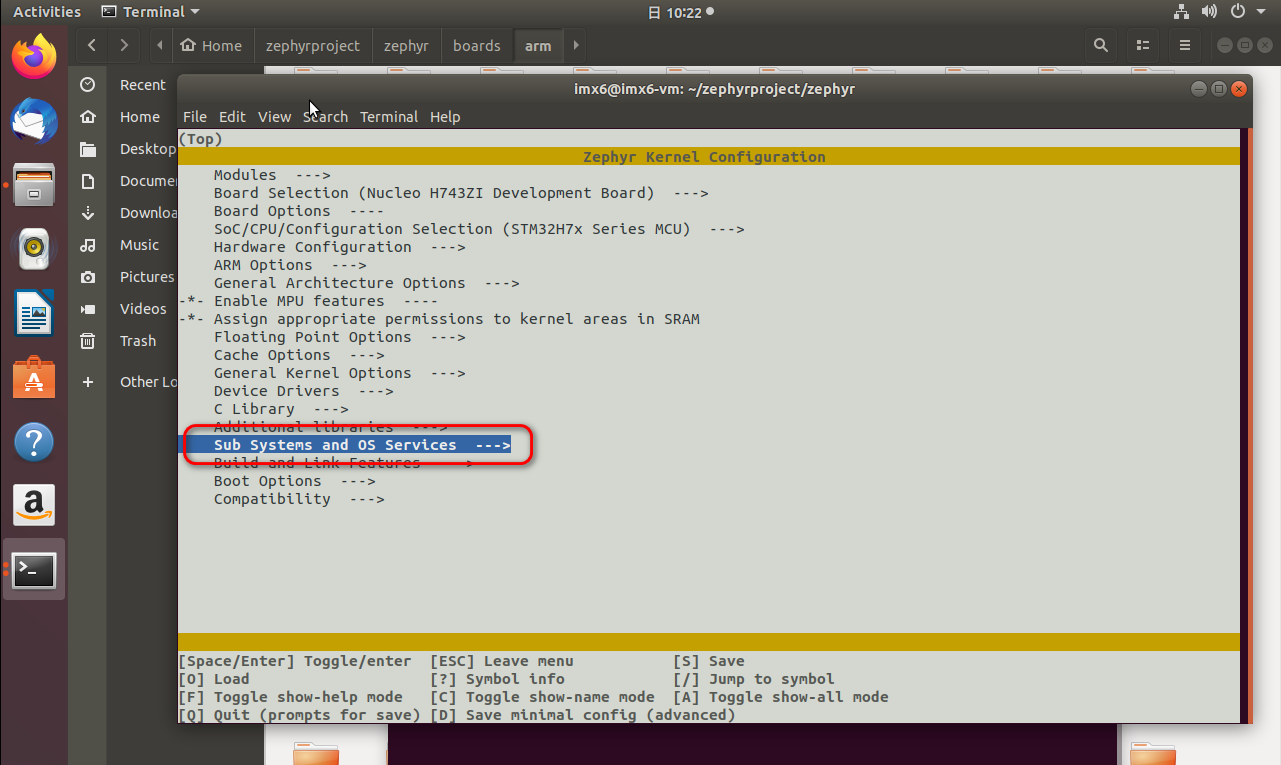The height and width of the screenshot is (765, 1281).
Task: Click Activities in the top bar
Action: click(46, 11)
